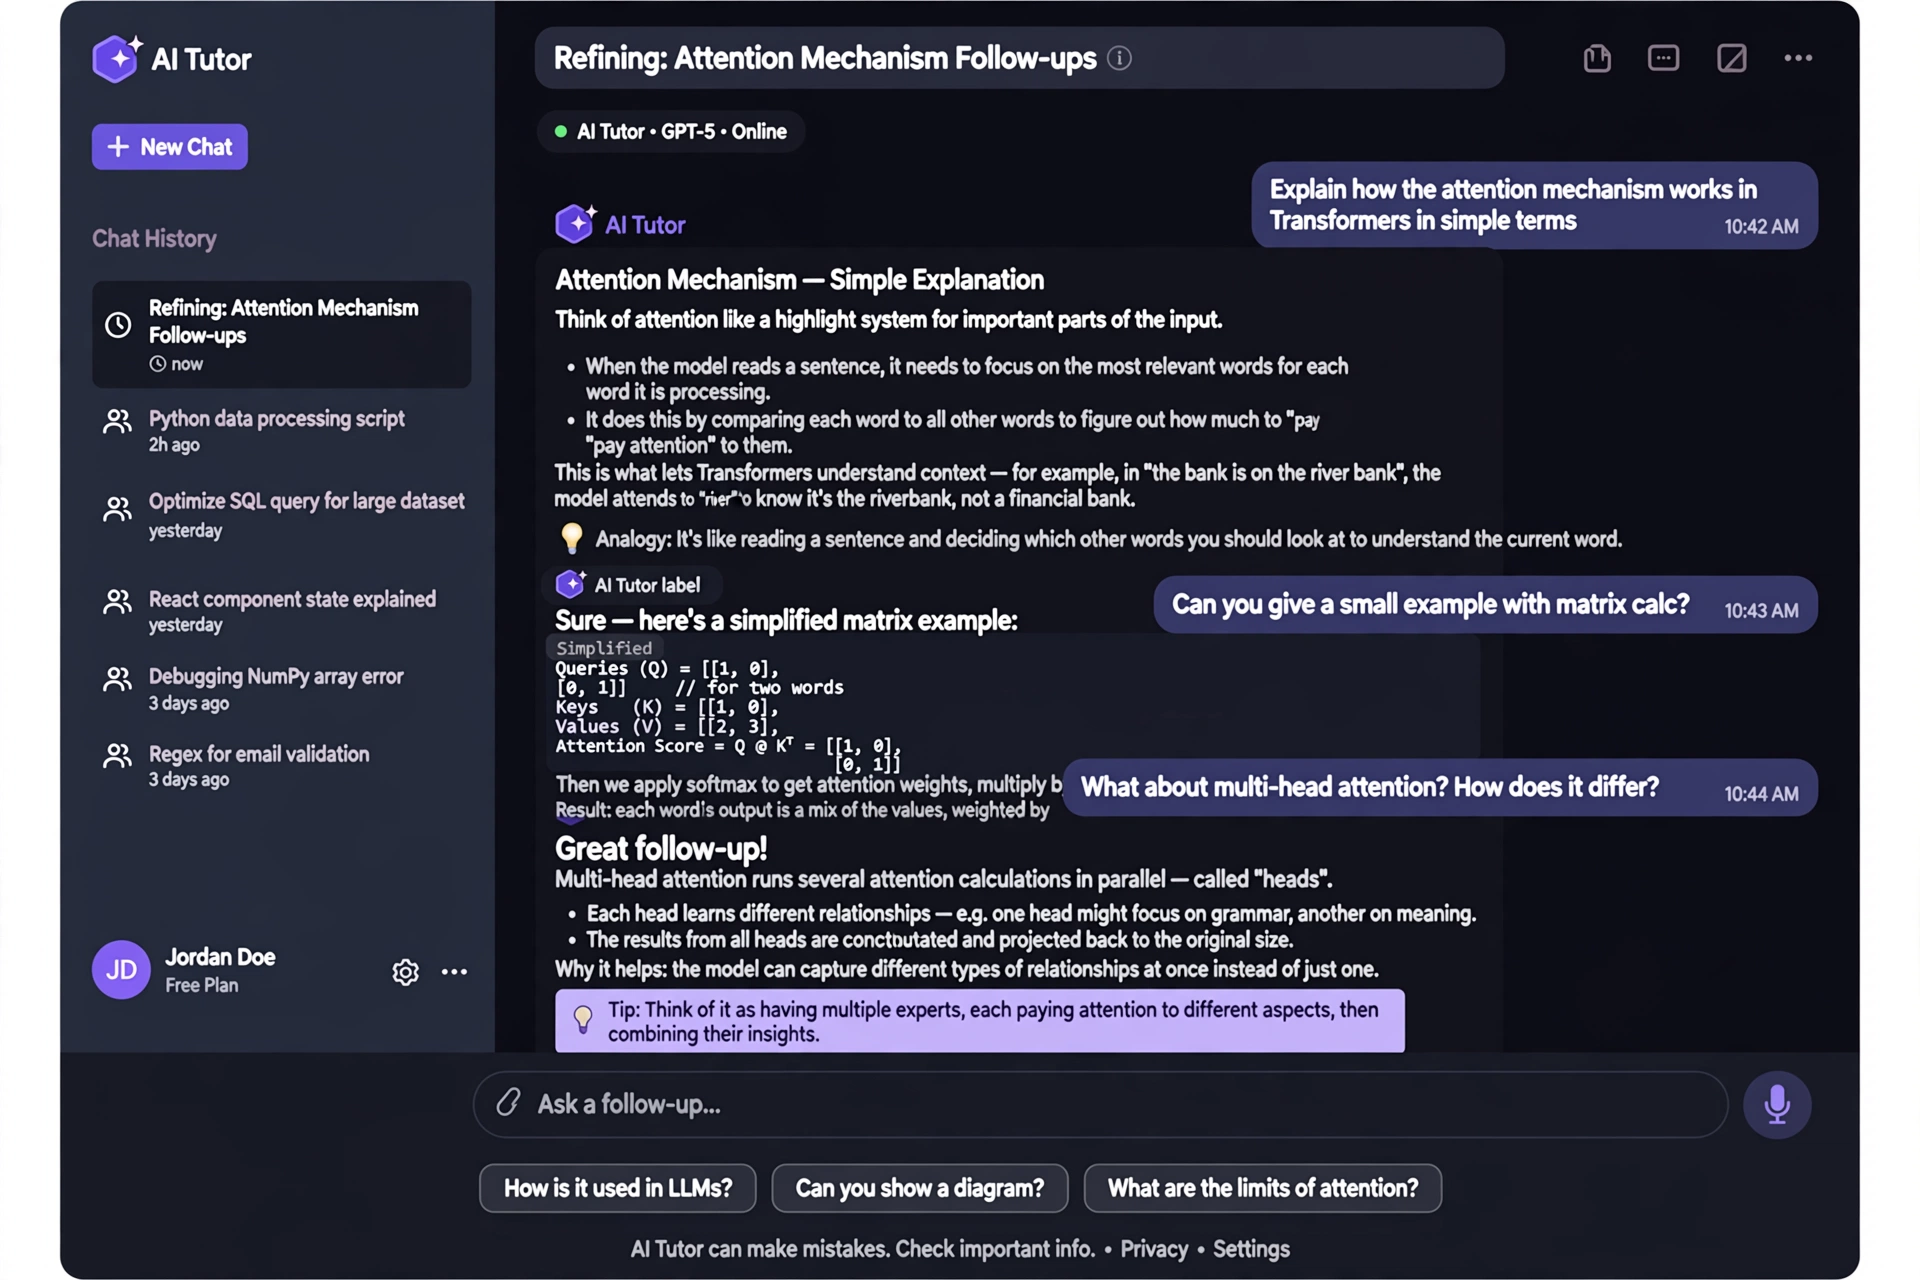Screen dimensions: 1920x1280
Task: Activate the microphone voice input button
Action: click(x=1777, y=1105)
